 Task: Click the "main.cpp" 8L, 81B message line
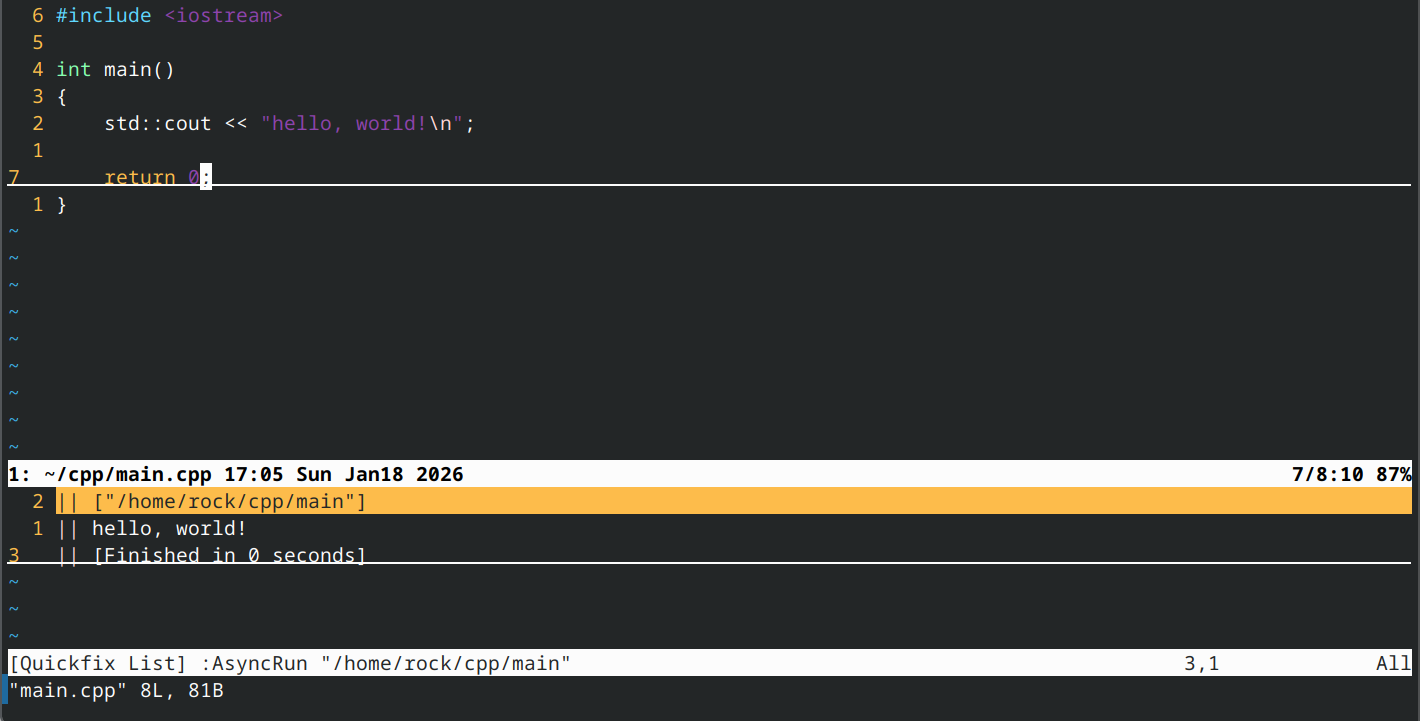pyautogui.click(x=116, y=690)
